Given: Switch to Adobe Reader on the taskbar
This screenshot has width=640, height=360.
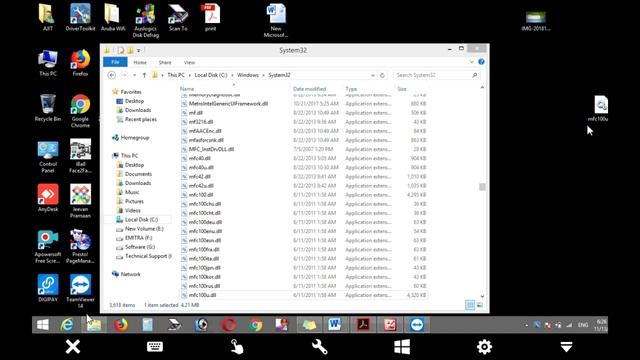Looking at the screenshot, I should pos(363,325).
